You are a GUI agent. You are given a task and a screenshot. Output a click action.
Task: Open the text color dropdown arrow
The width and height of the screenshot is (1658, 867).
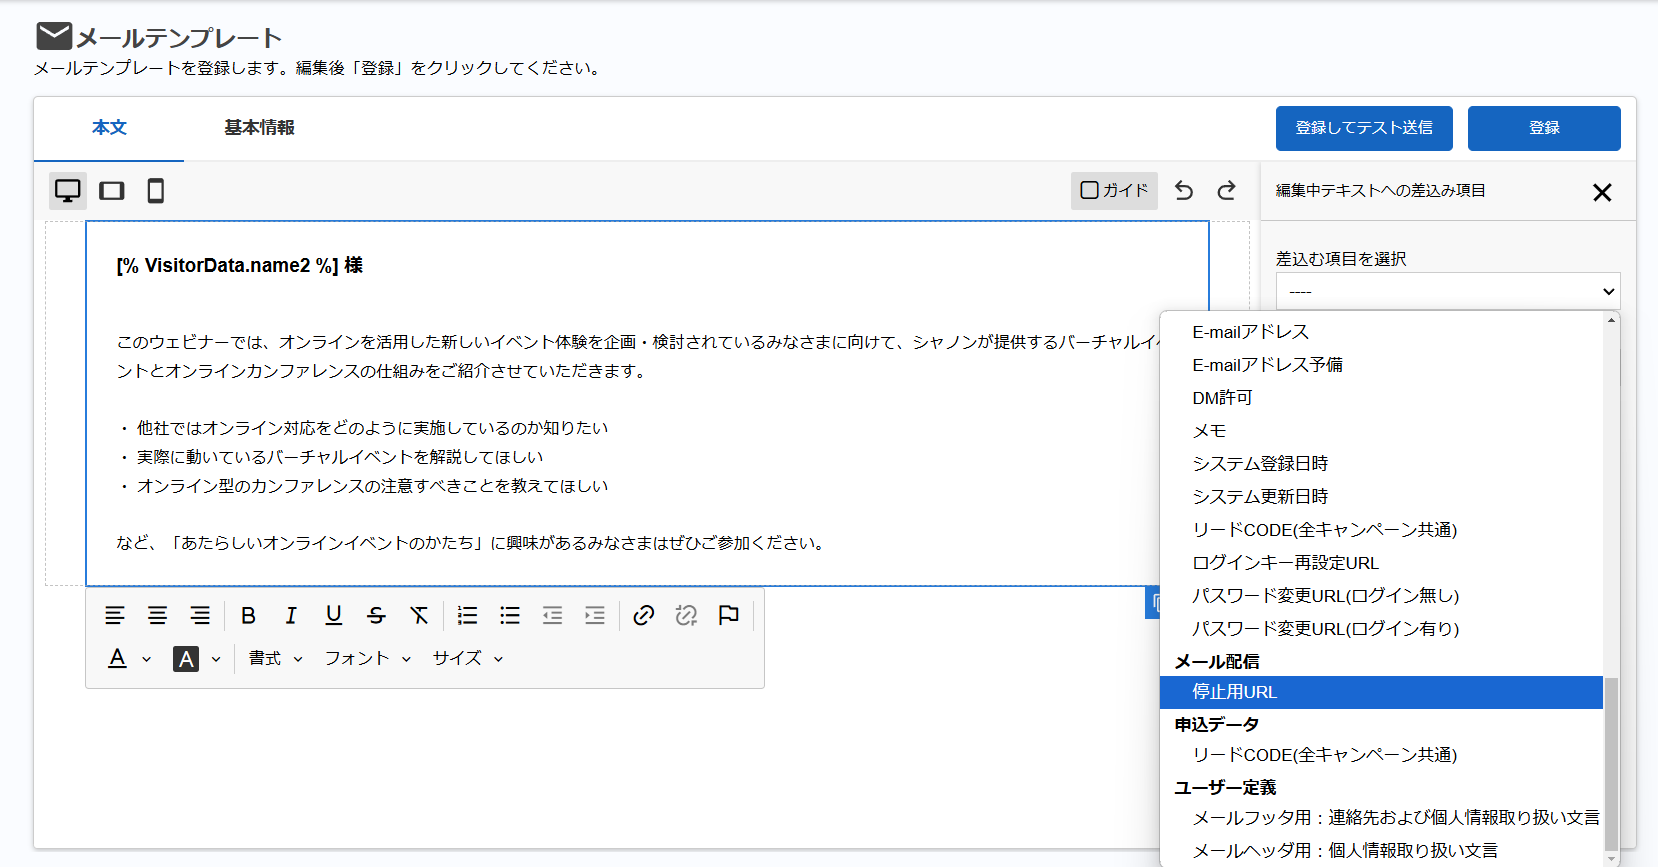coord(147,660)
